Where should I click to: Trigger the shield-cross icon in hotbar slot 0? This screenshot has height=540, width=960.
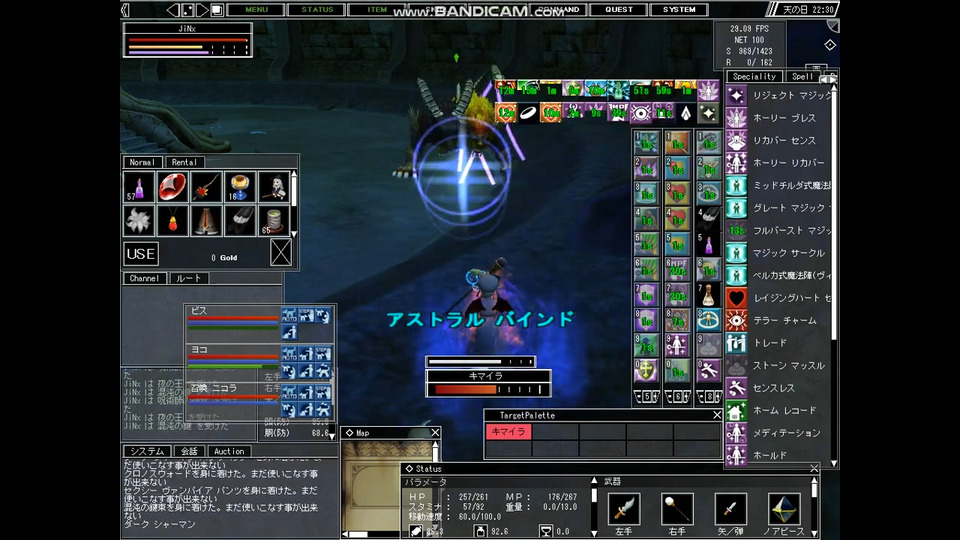point(647,371)
